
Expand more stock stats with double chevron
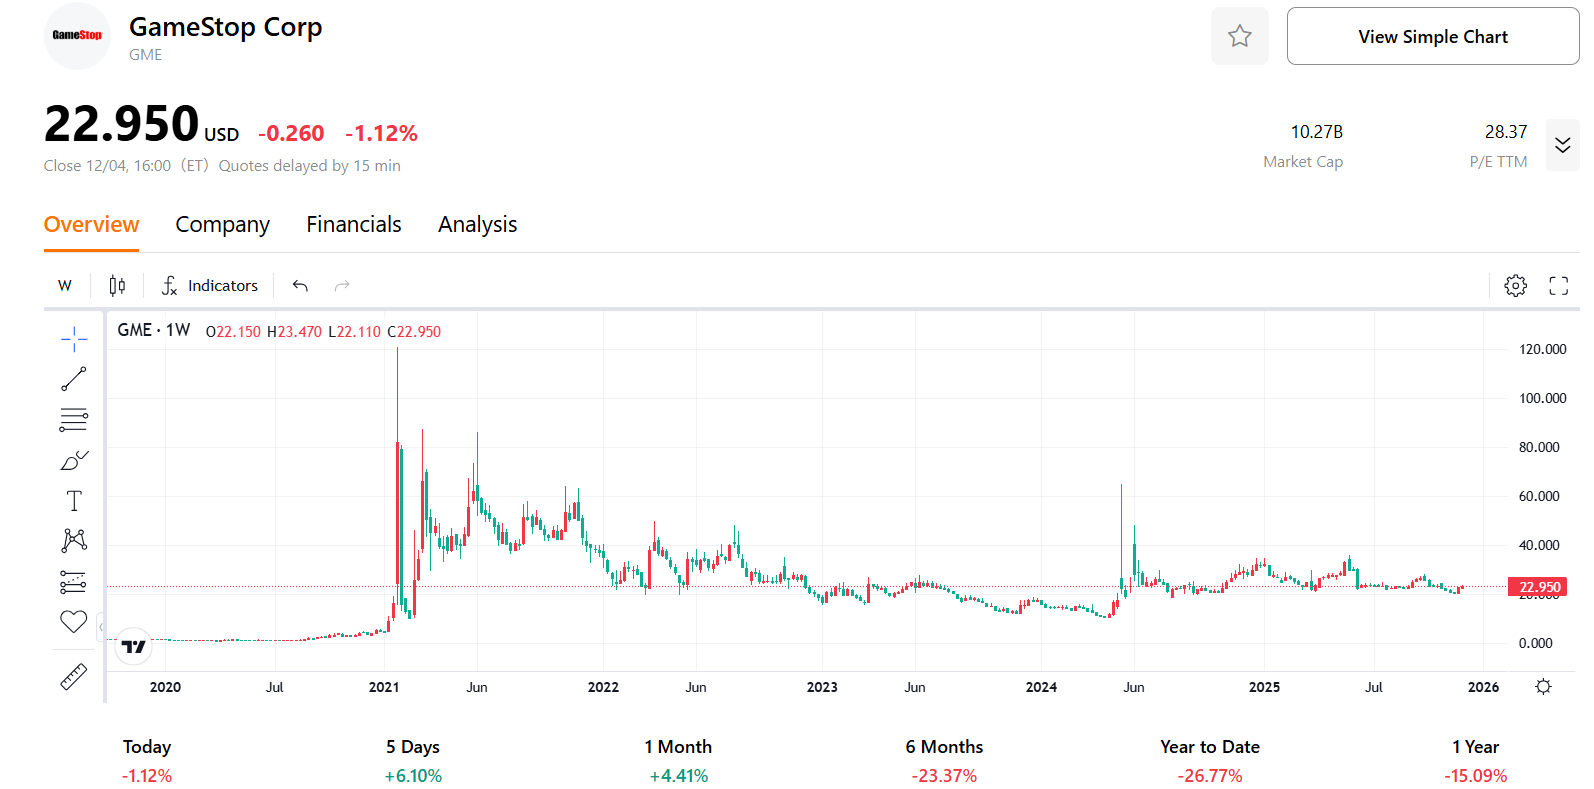1562,145
